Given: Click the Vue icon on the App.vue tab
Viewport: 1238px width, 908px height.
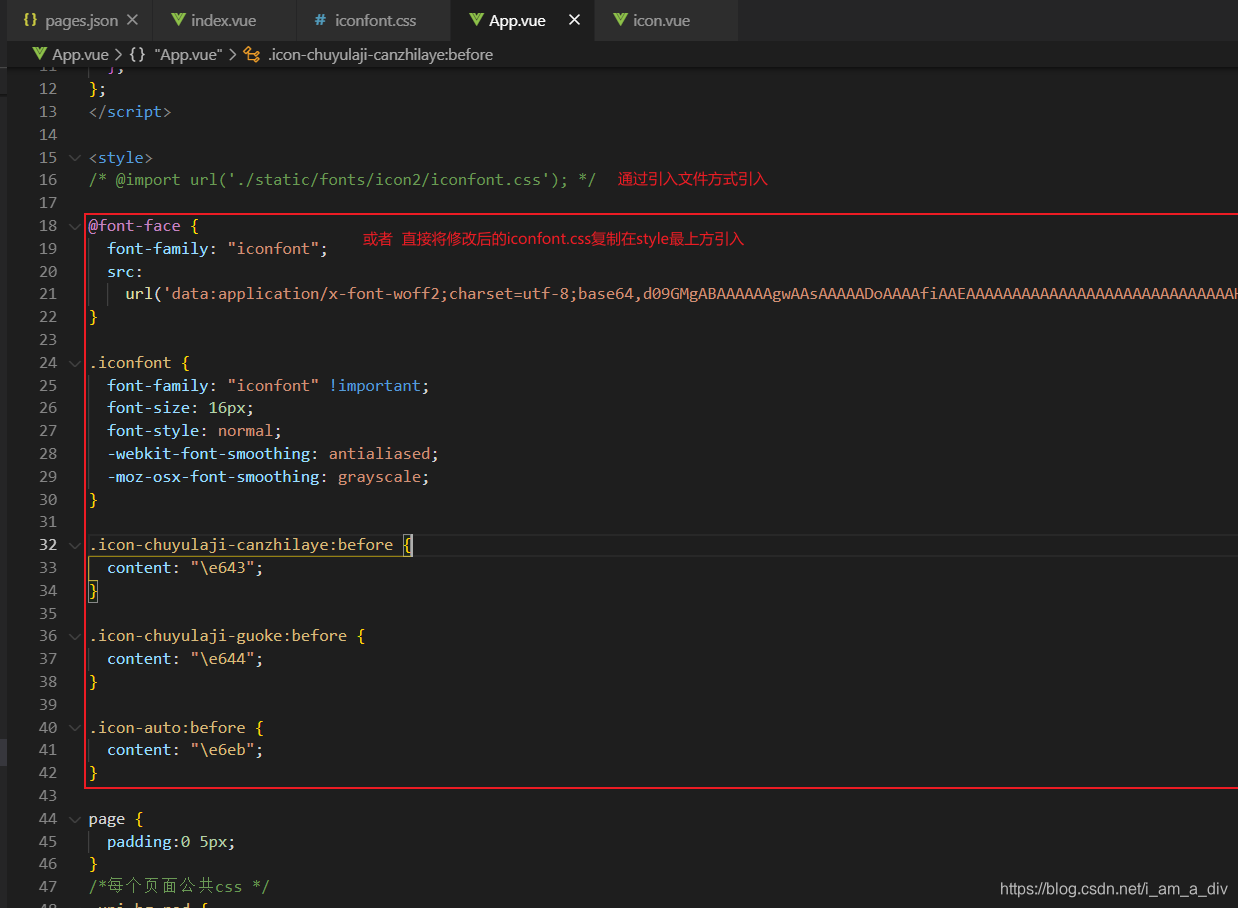Looking at the screenshot, I should (x=474, y=20).
